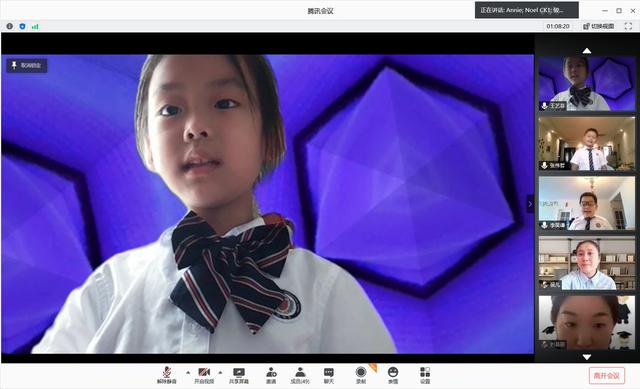Image resolution: width=640 pixels, height=389 pixels.
Task: Start recording with the record icon
Action: pyautogui.click(x=361, y=375)
